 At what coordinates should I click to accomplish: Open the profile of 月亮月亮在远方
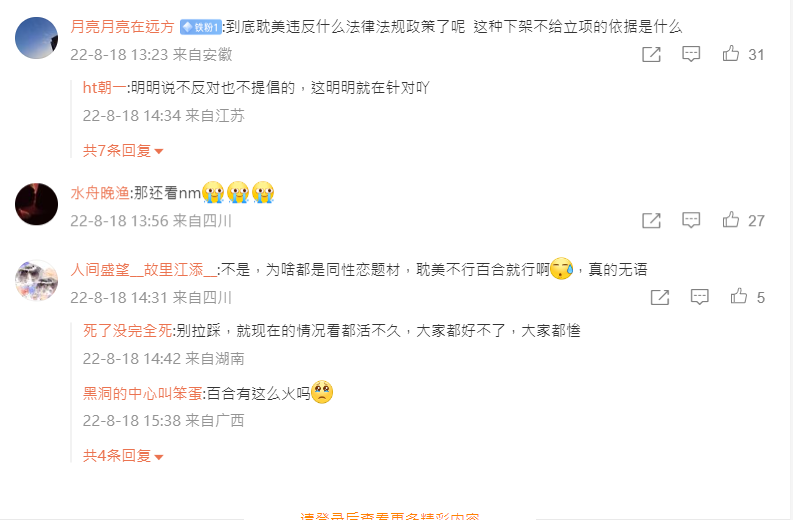[122, 27]
